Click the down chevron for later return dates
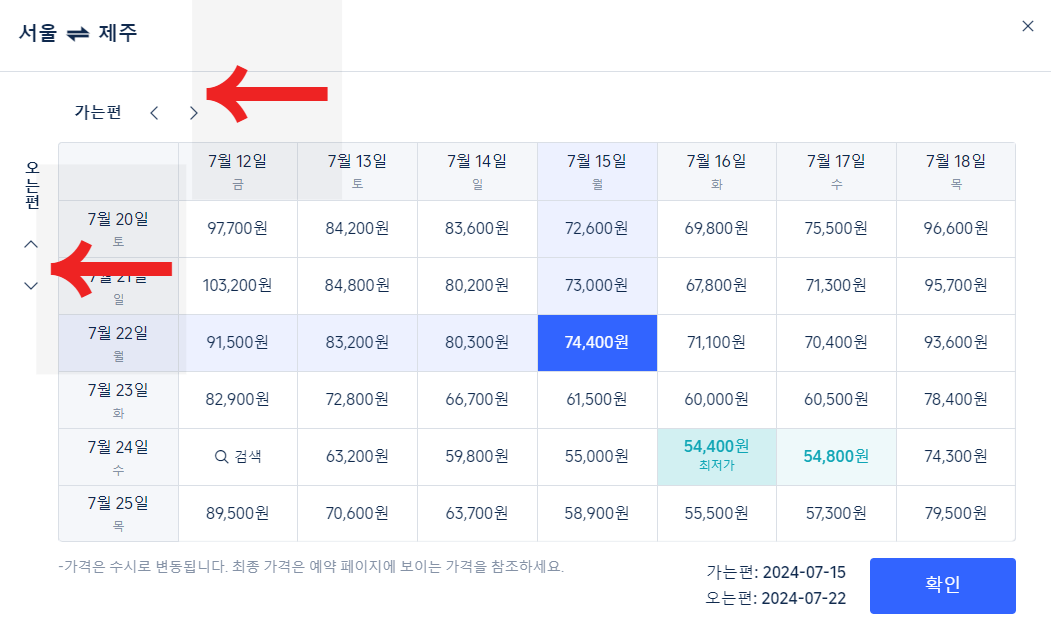 click(x=31, y=285)
